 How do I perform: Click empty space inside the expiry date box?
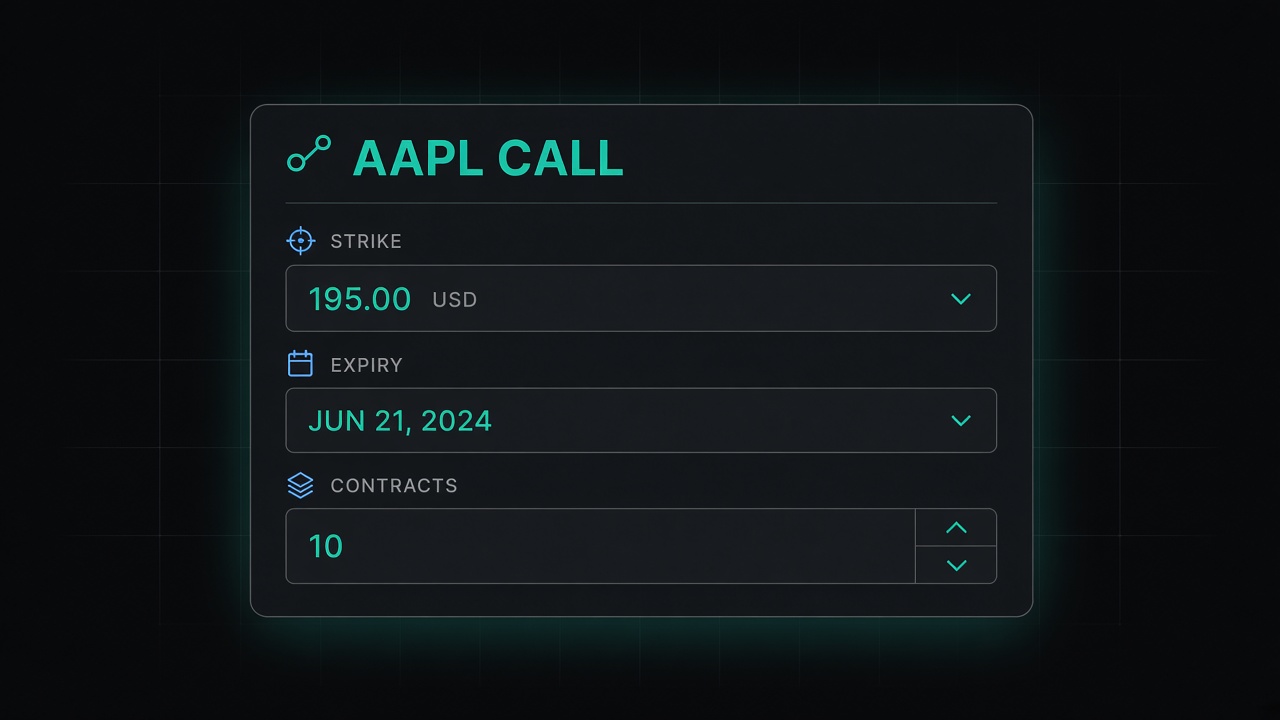click(720, 420)
